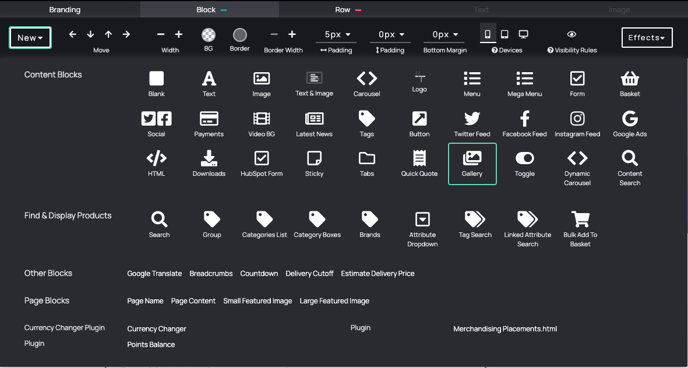Add a Toggle block
The height and width of the screenshot is (368, 688).
pos(525,164)
